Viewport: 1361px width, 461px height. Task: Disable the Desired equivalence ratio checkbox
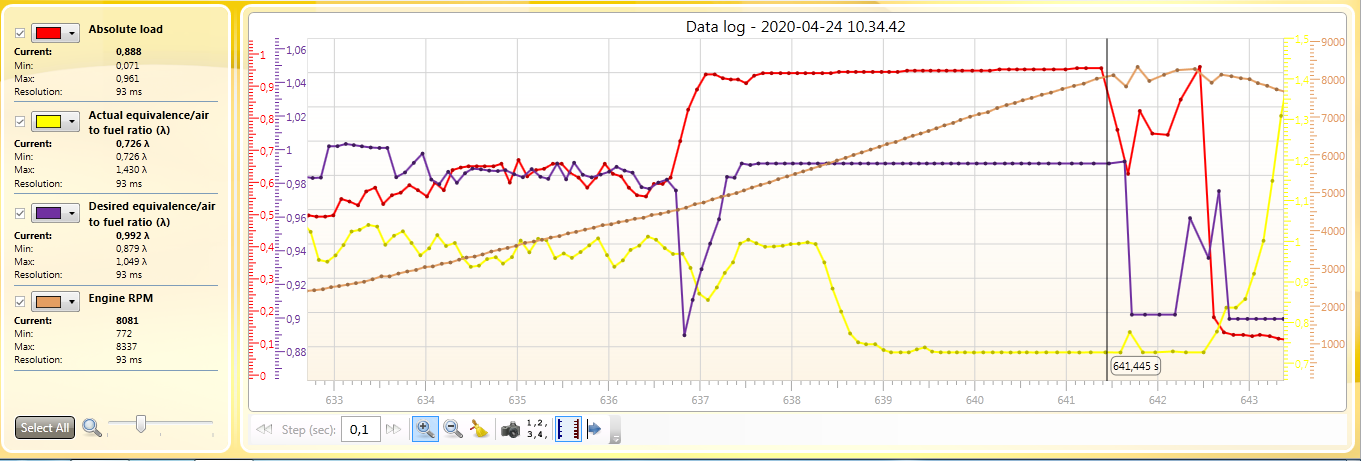click(x=21, y=213)
